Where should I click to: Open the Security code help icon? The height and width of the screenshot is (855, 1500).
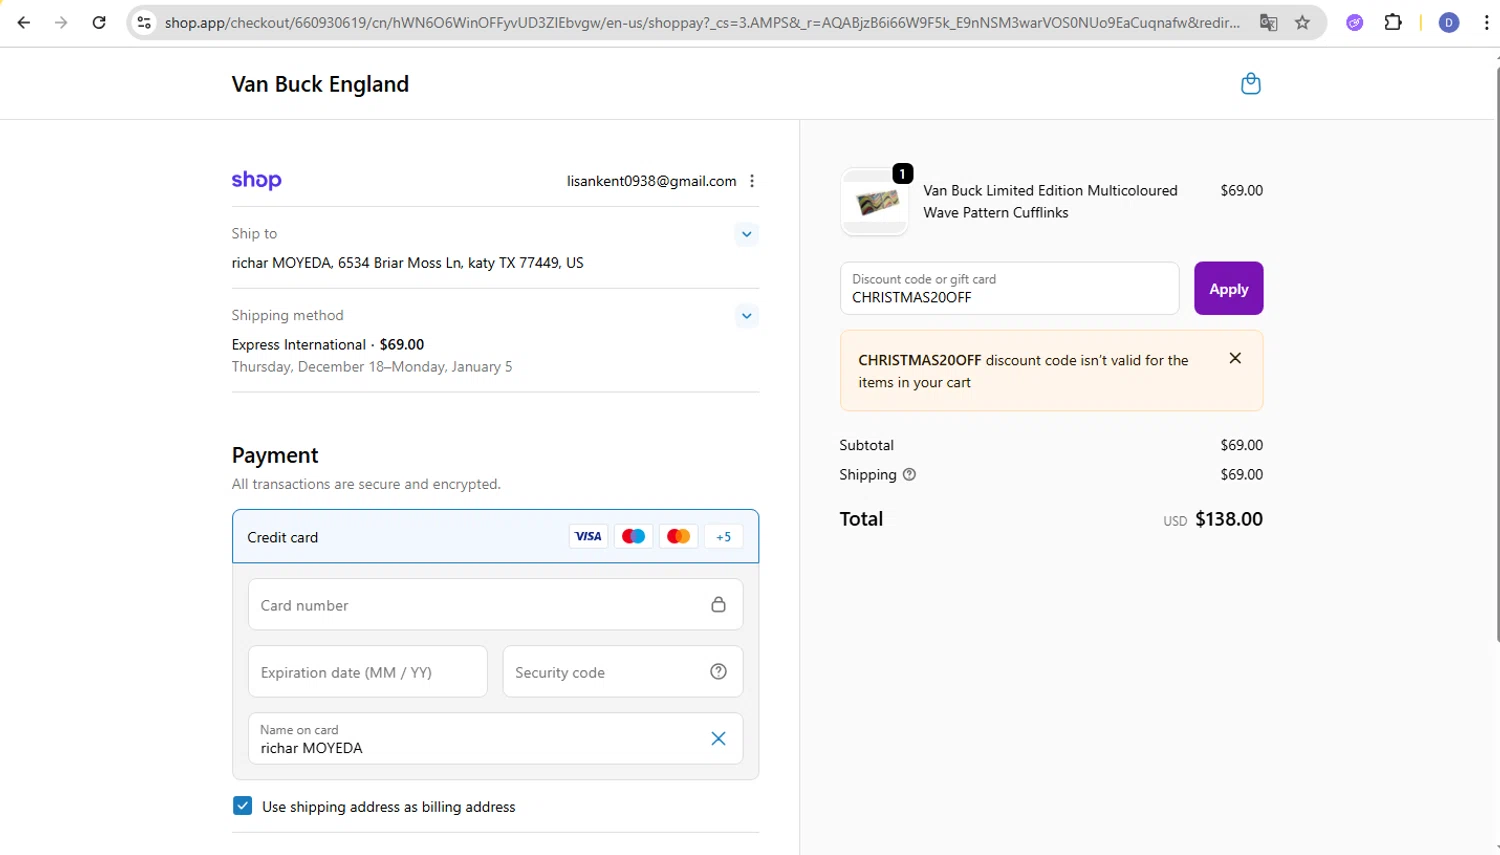(x=718, y=672)
